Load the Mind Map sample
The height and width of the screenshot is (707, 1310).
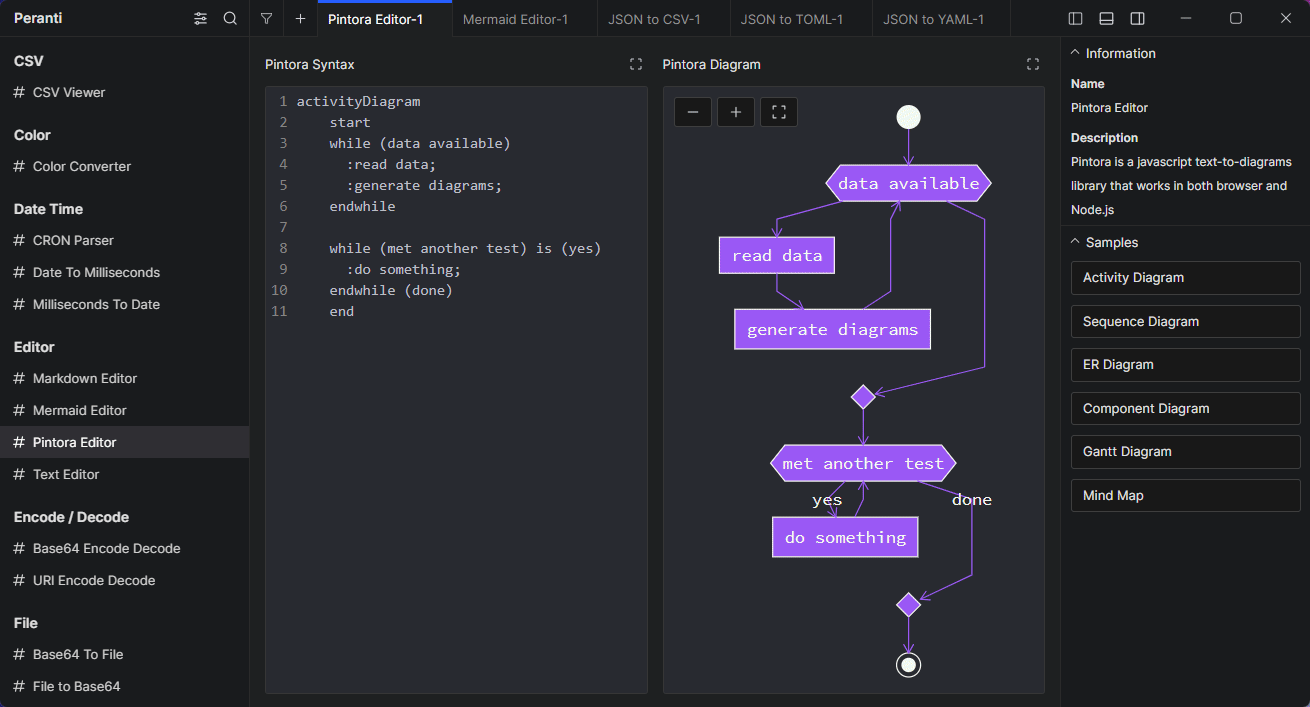pyautogui.click(x=1185, y=495)
